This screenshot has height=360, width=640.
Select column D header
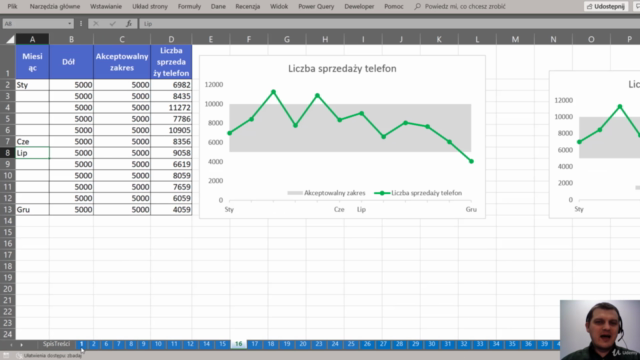(x=171, y=39)
